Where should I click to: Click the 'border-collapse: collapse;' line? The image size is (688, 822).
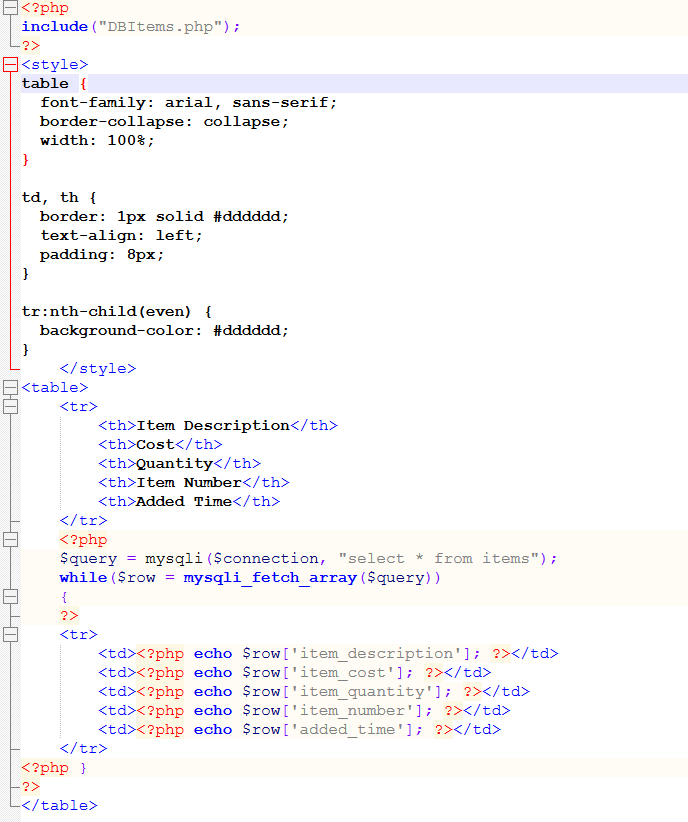point(164,122)
